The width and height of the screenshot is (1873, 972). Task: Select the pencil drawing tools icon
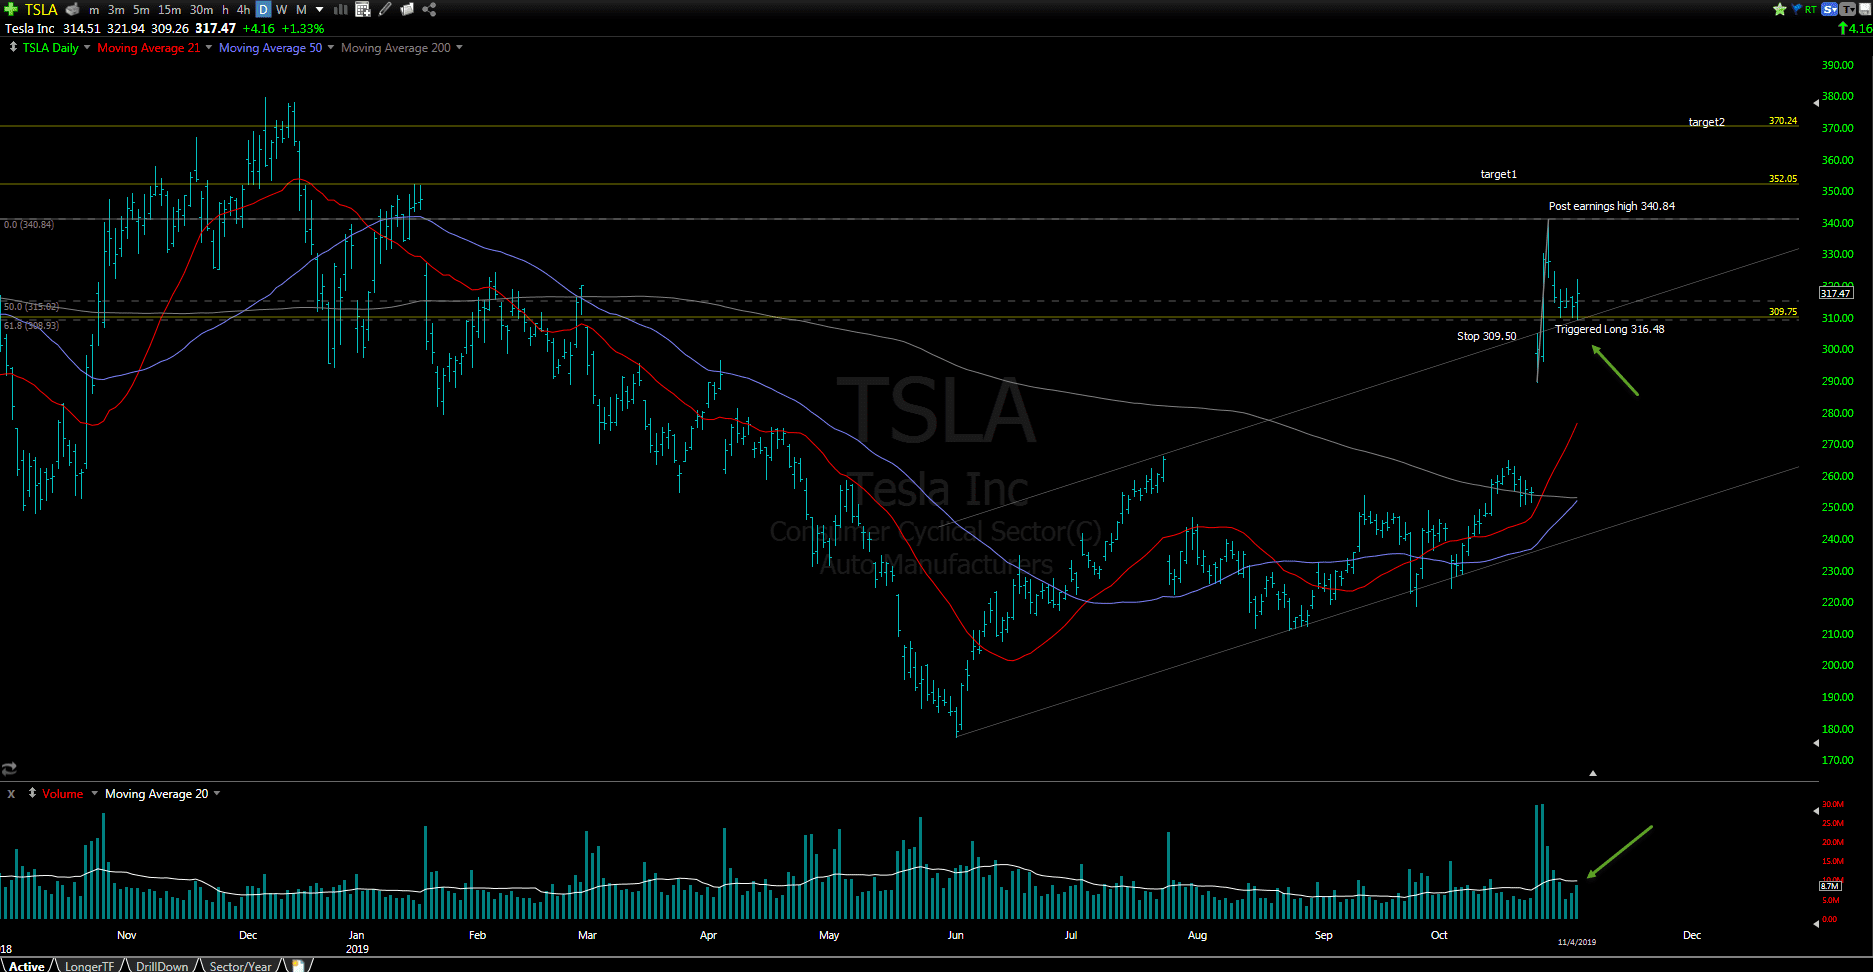coord(385,9)
